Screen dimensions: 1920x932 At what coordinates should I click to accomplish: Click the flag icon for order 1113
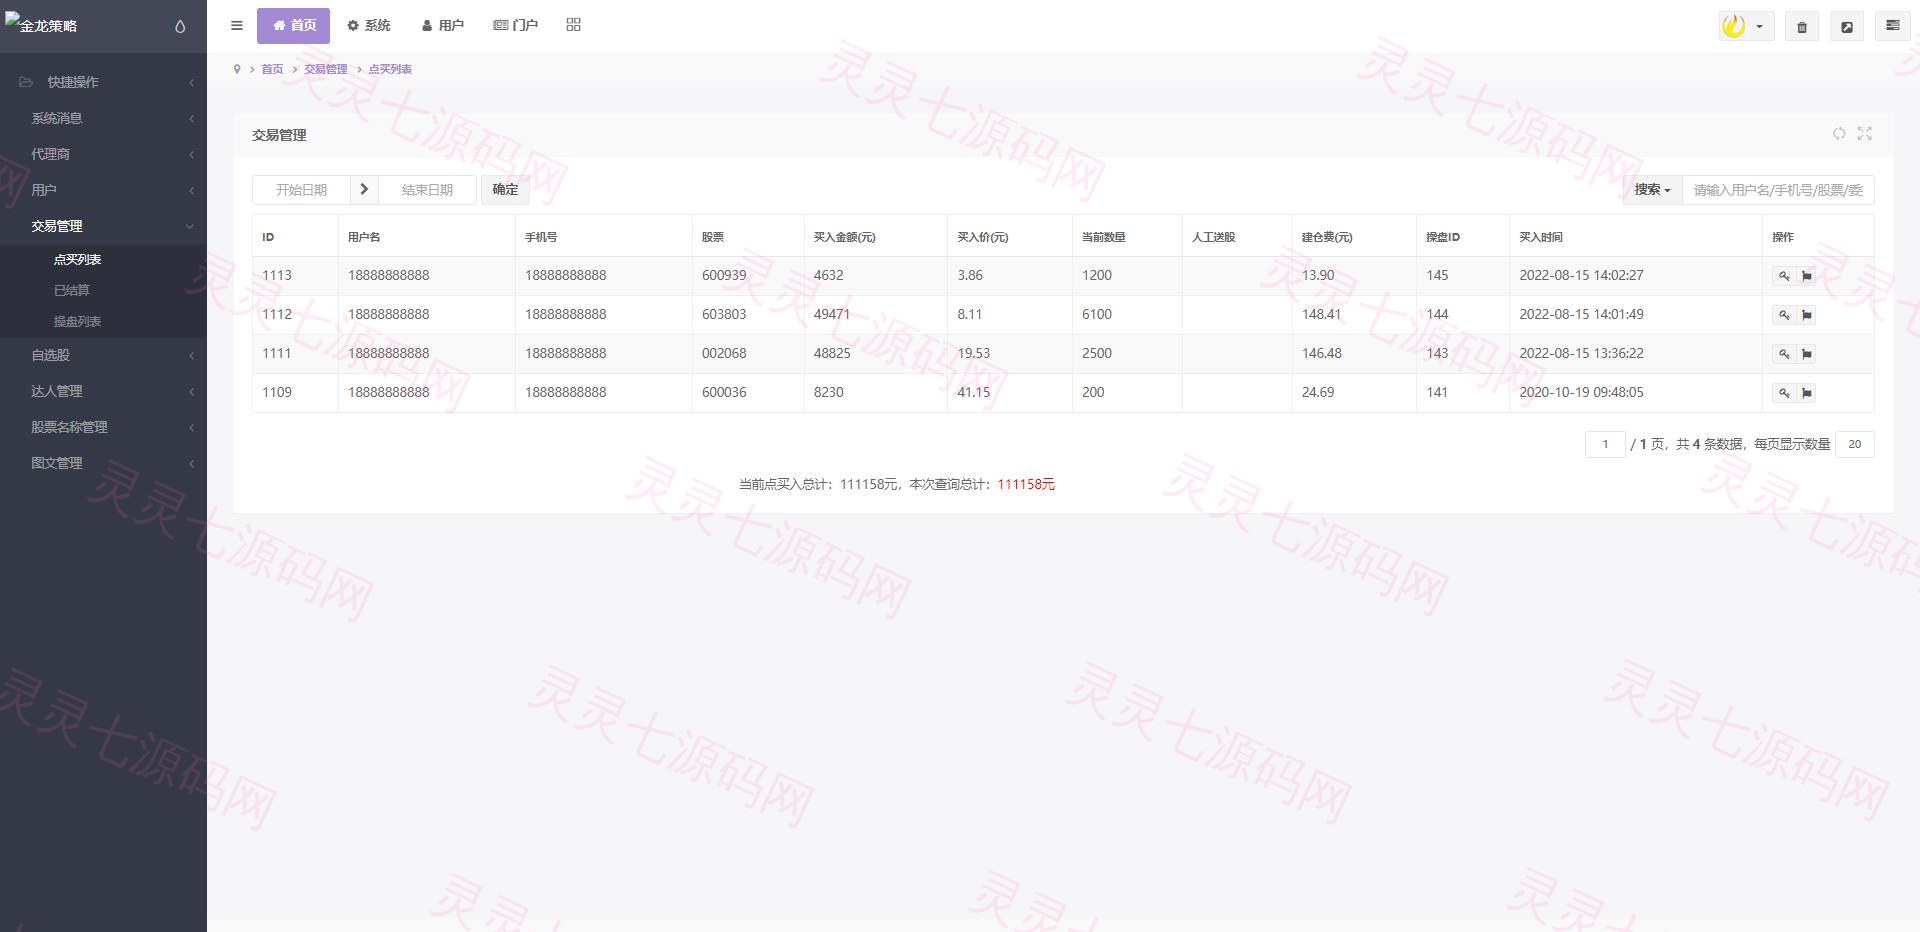[x=1806, y=276]
